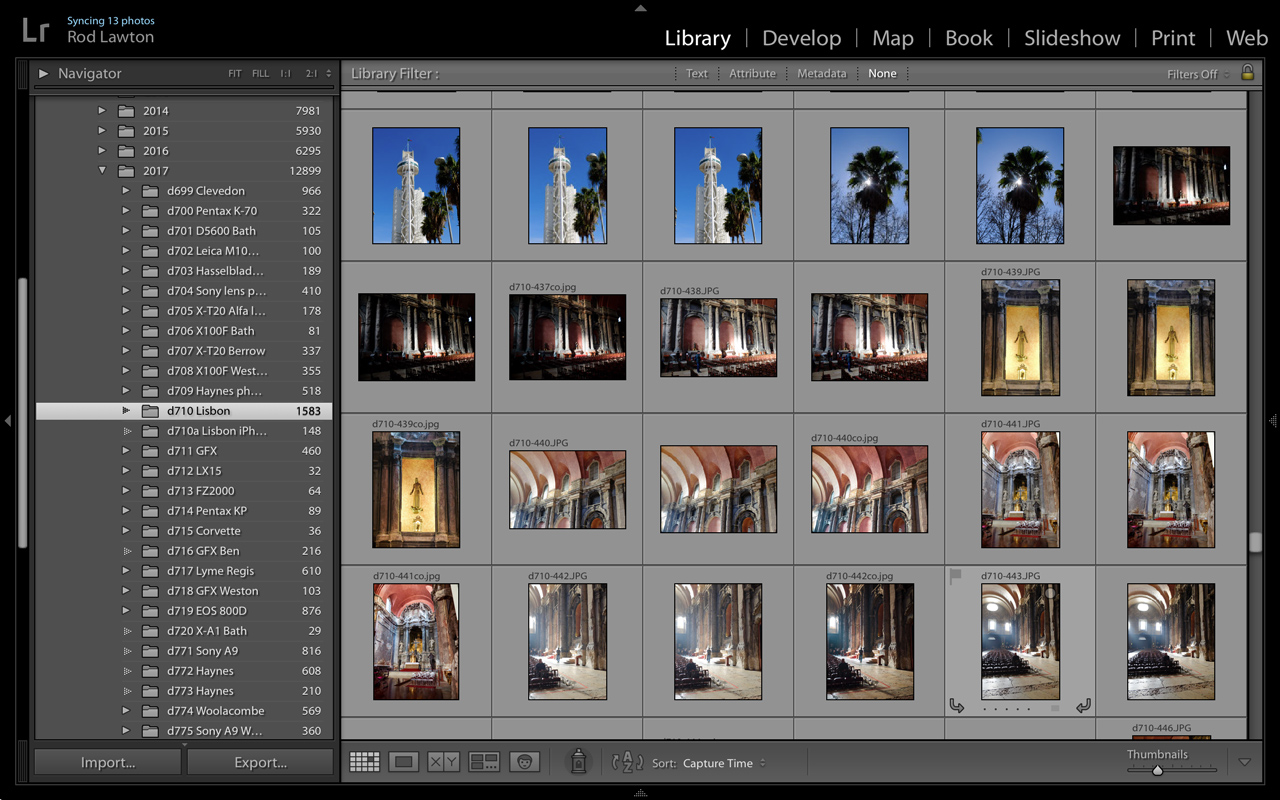Open Compare view with the XY icon
Image resolution: width=1280 pixels, height=800 pixels.
point(443,762)
